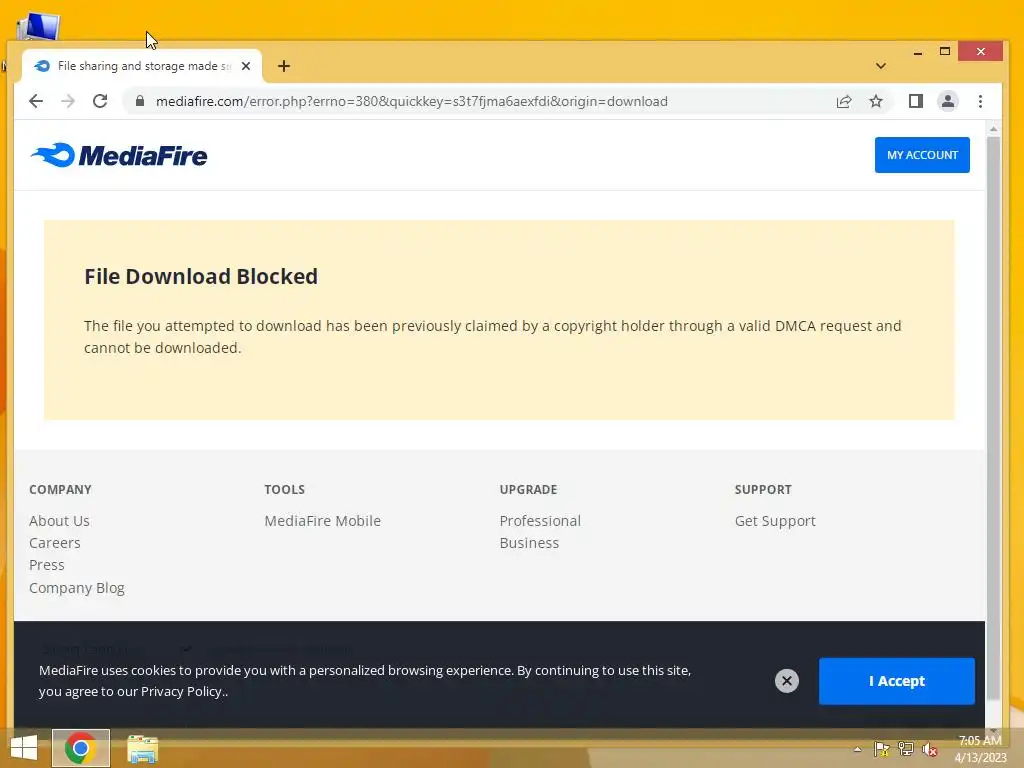Maximize the Chrome window
This screenshot has height=768, width=1024.
(944, 52)
